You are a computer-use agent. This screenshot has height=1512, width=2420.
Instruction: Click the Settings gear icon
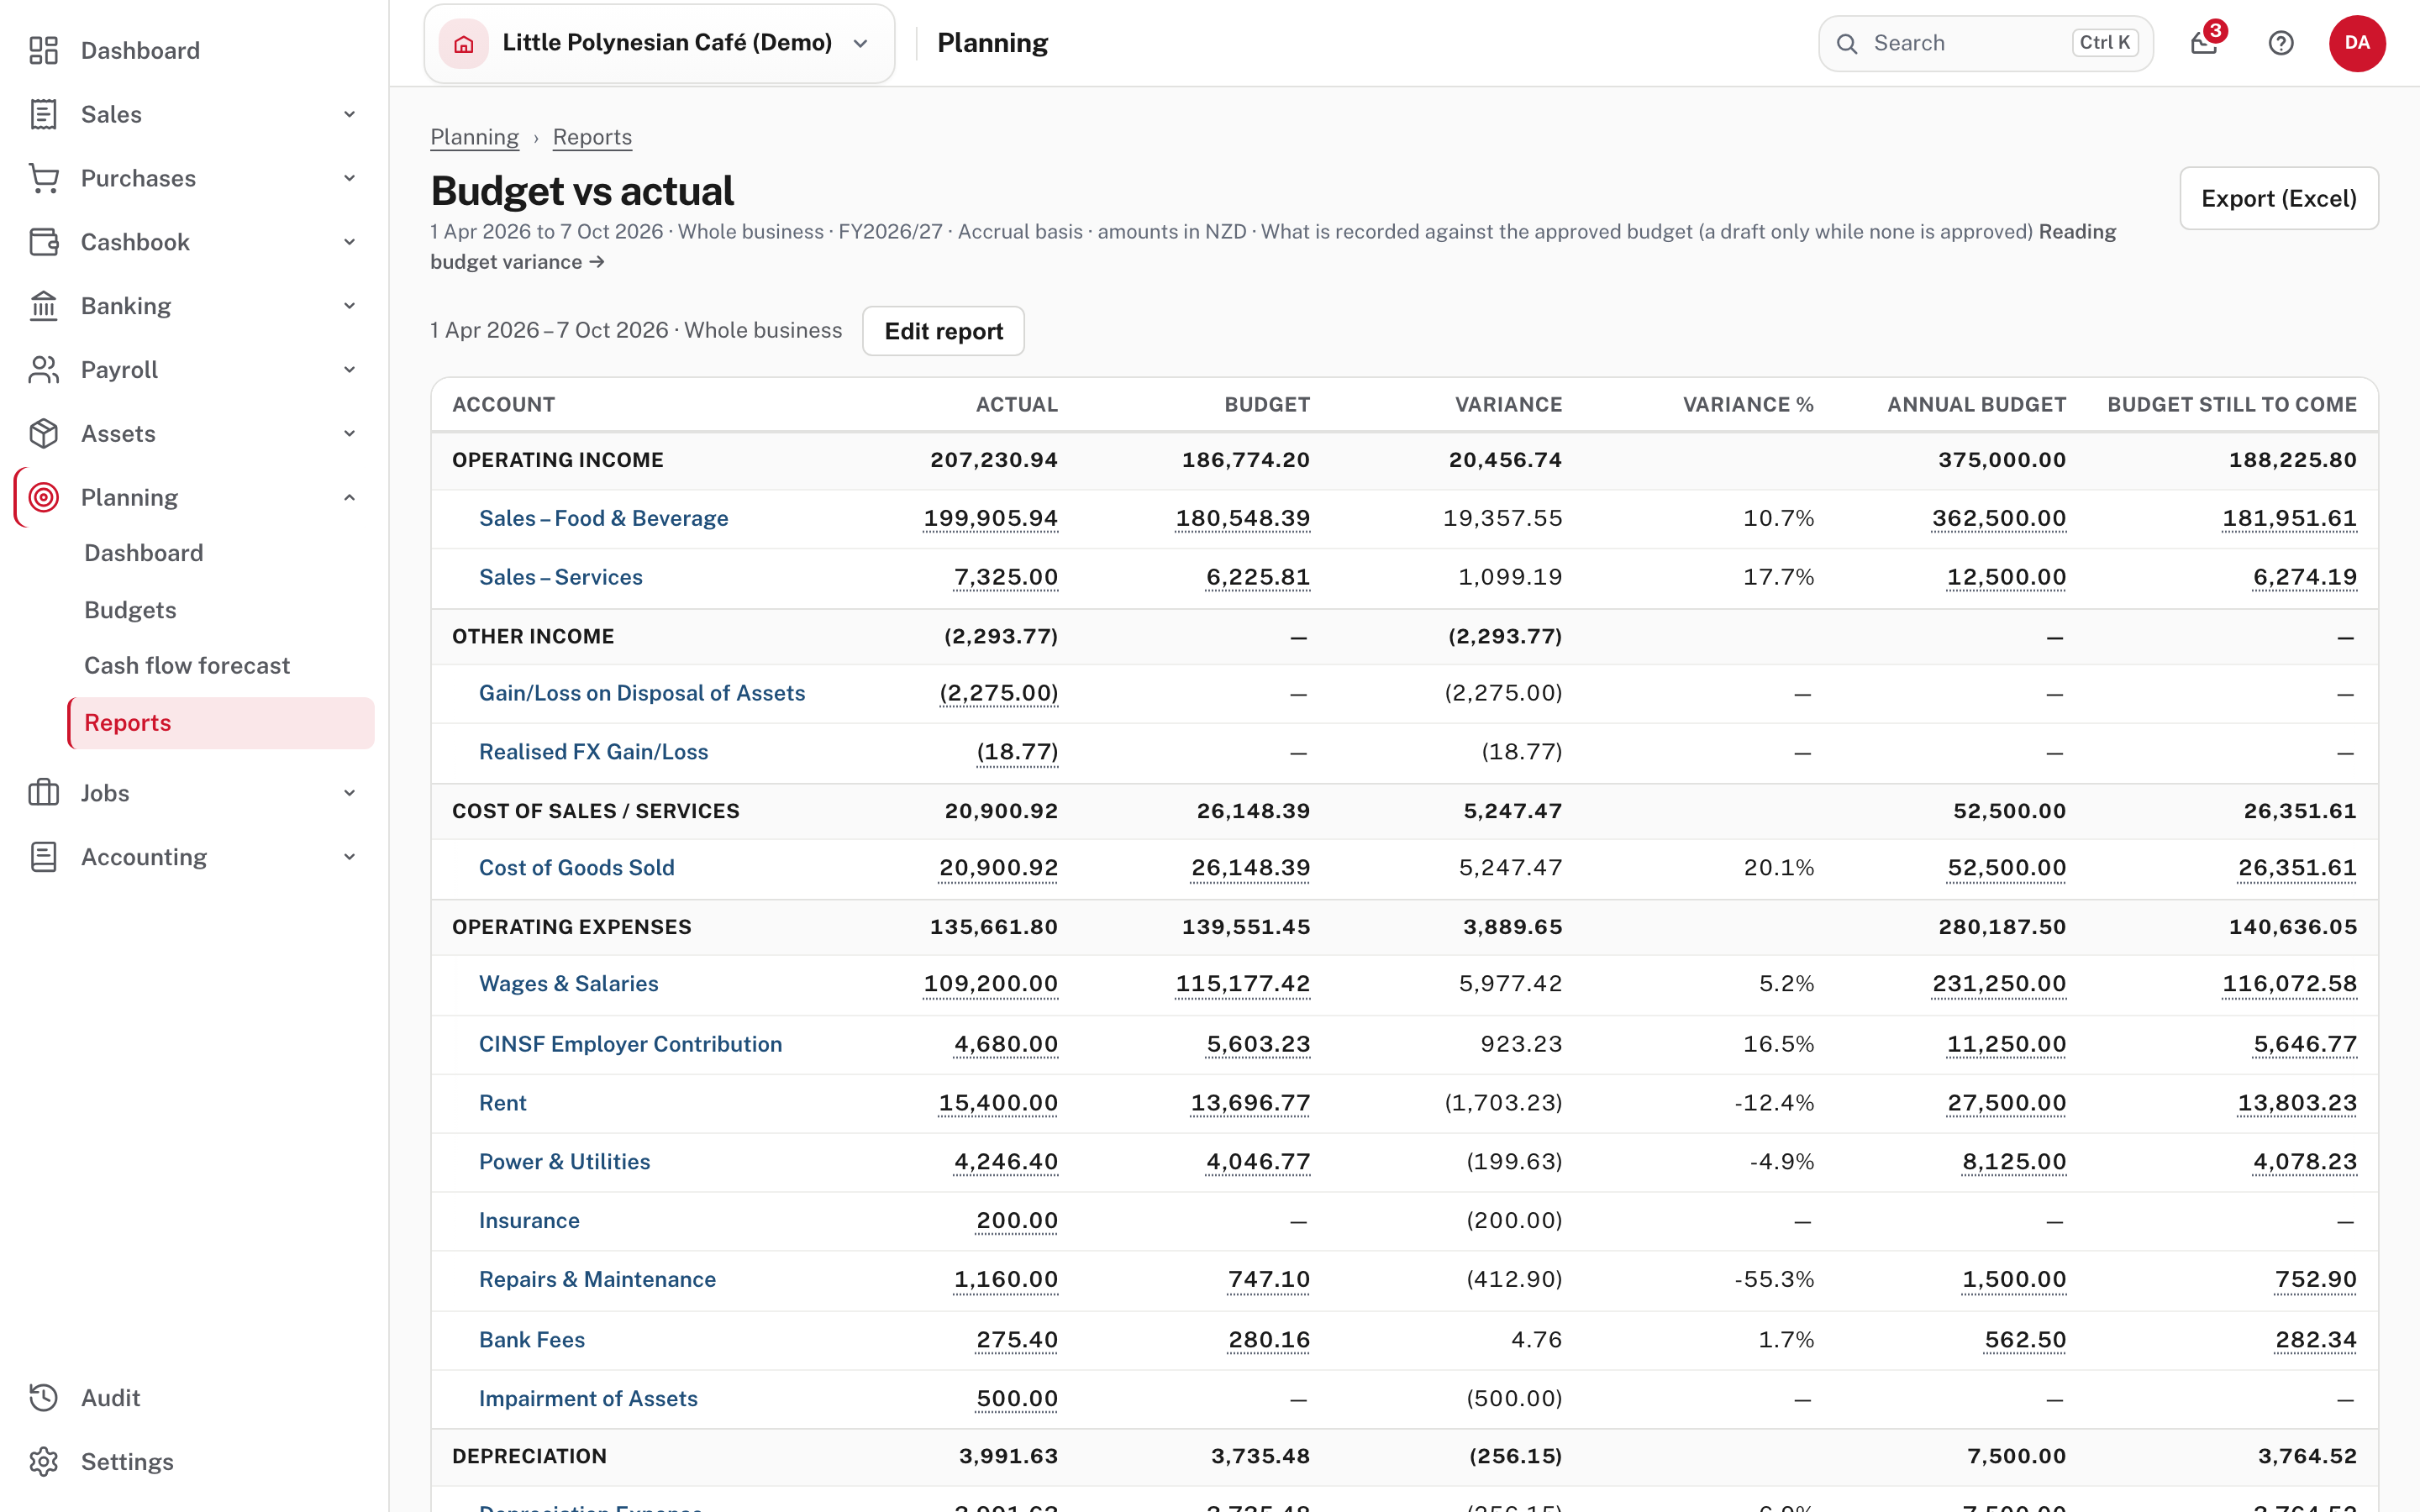click(43, 1462)
